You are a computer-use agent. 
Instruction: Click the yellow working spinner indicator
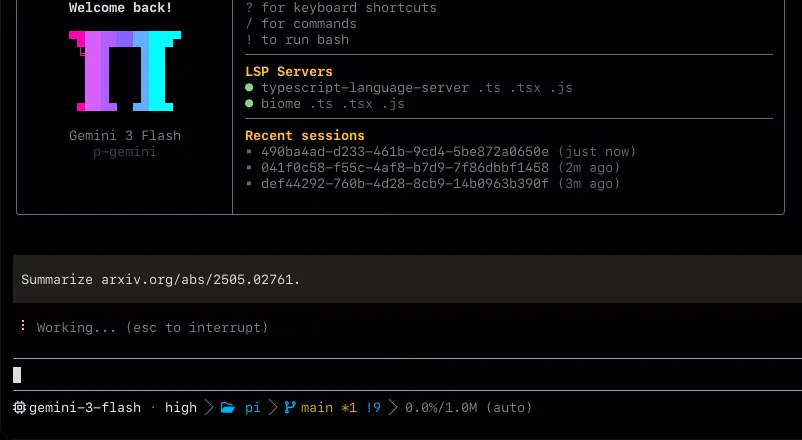23,326
